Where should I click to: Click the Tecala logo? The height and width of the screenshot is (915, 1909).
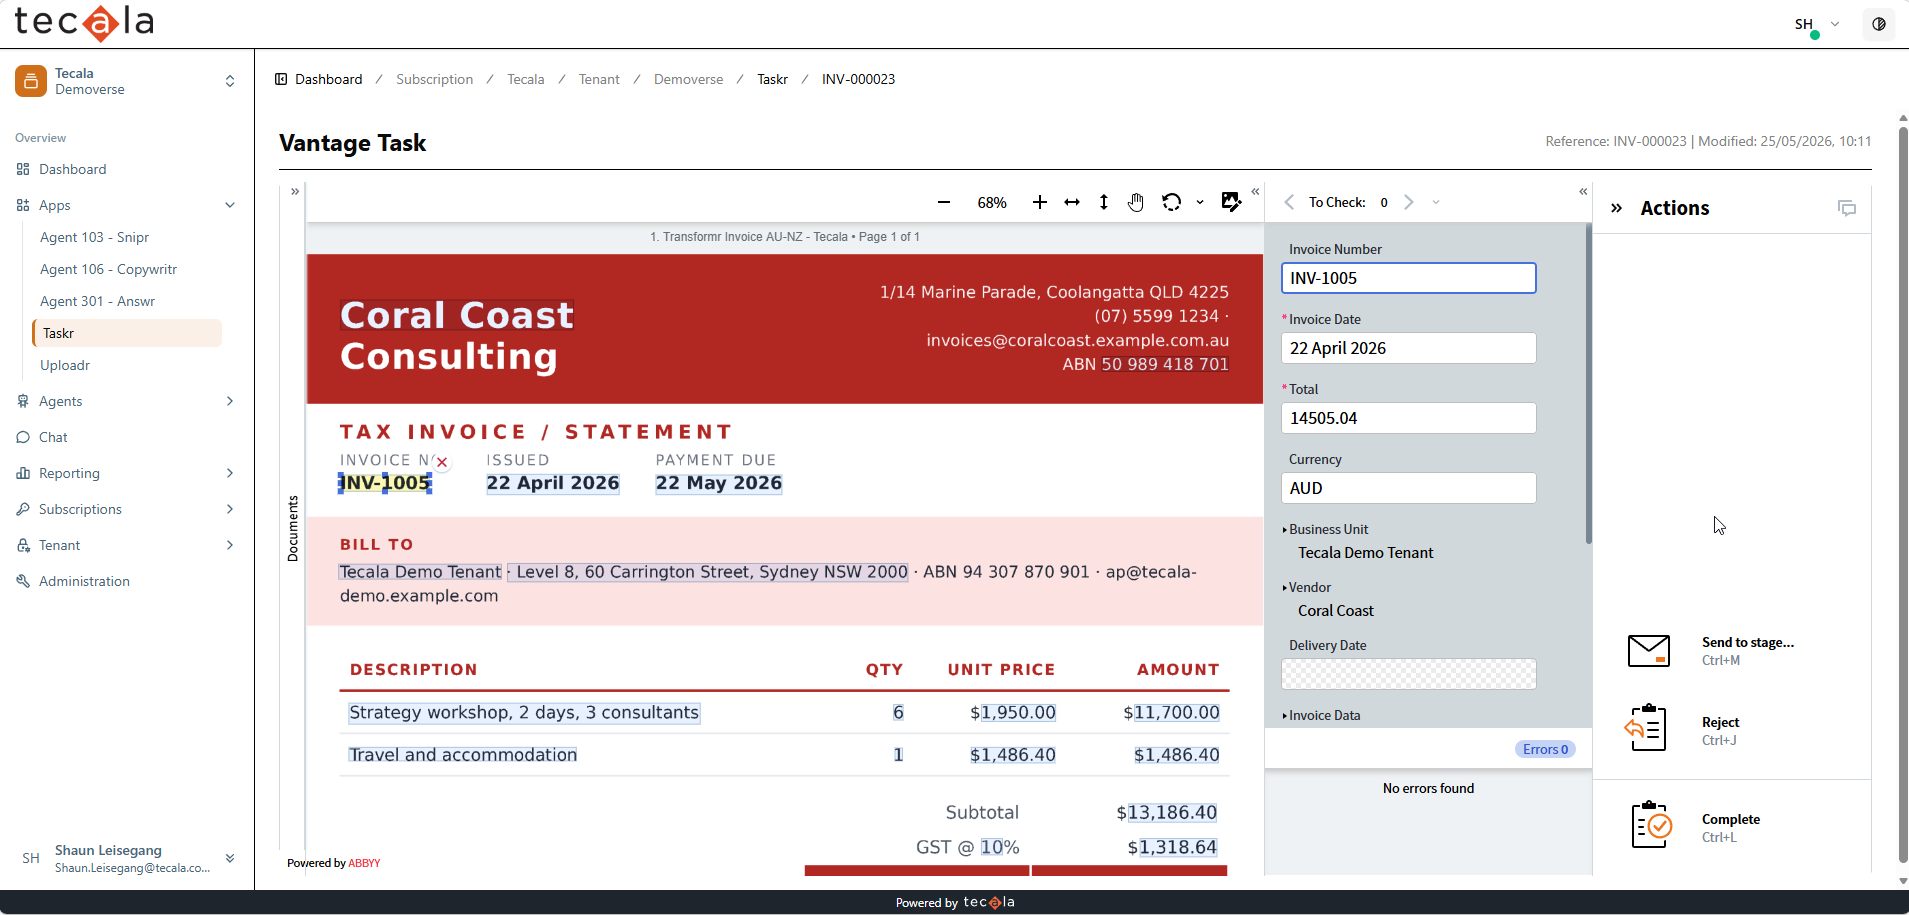[x=84, y=22]
